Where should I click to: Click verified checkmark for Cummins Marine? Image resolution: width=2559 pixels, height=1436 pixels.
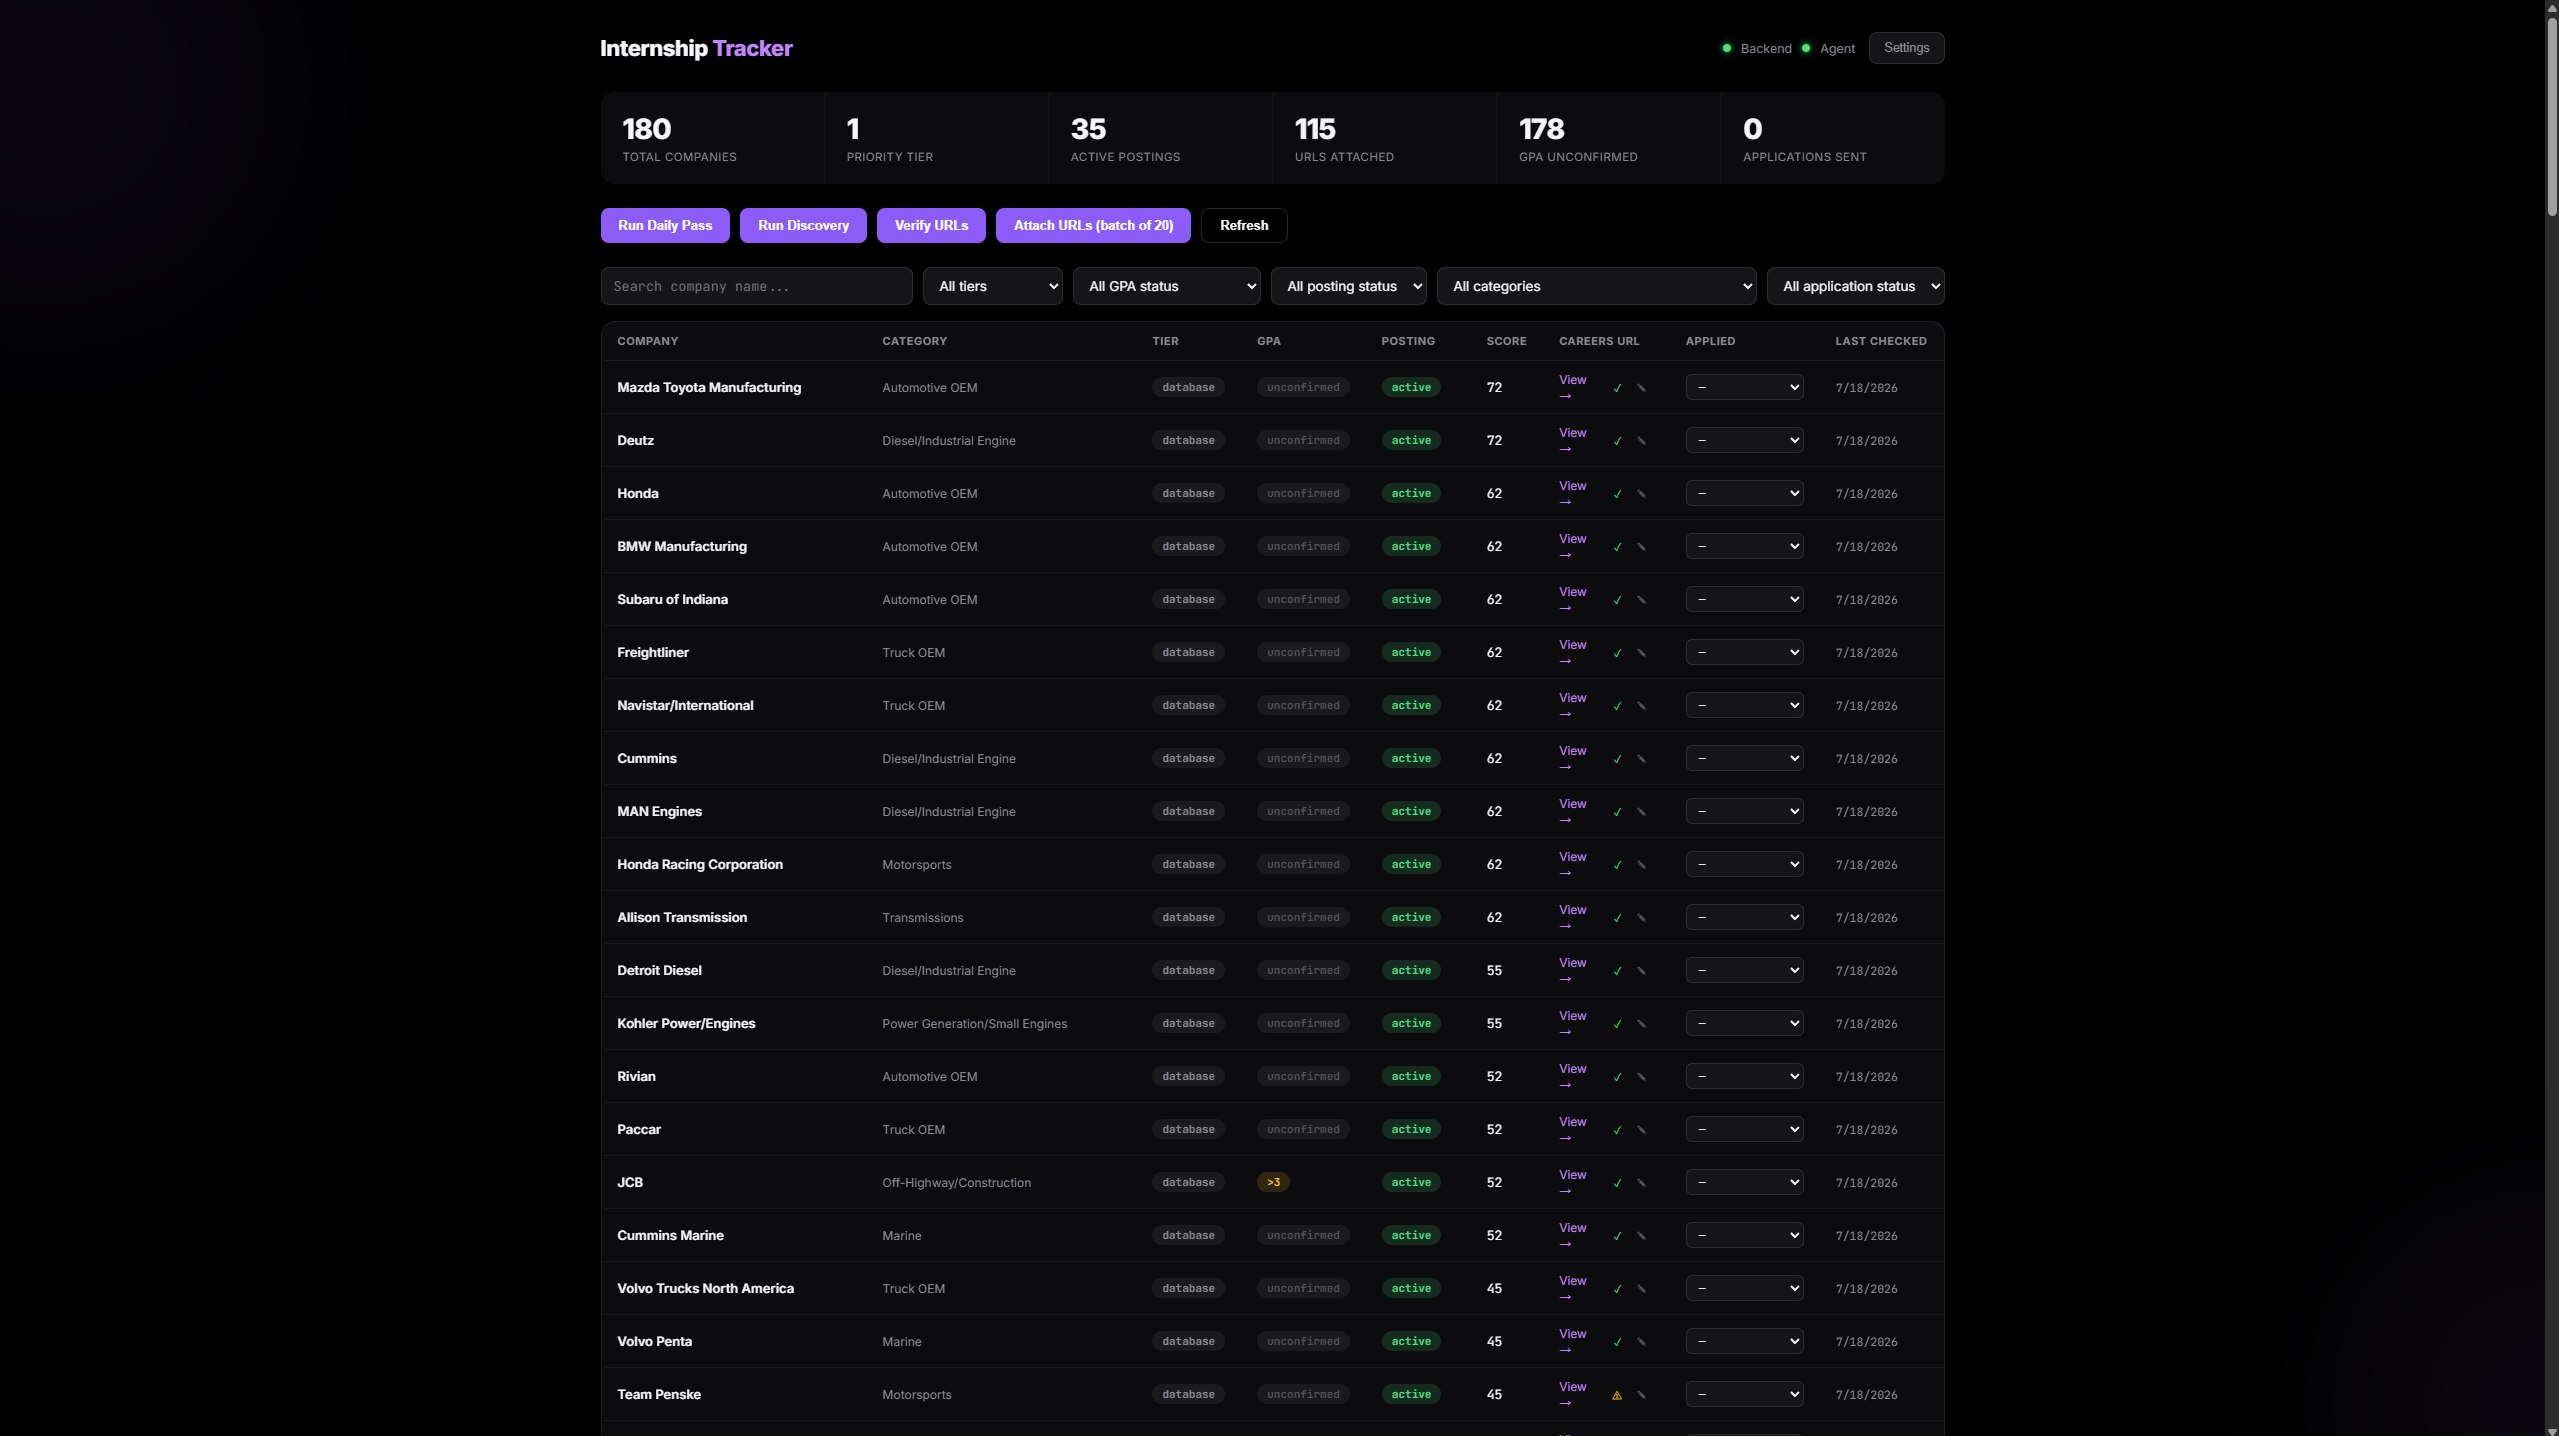(x=1617, y=1236)
